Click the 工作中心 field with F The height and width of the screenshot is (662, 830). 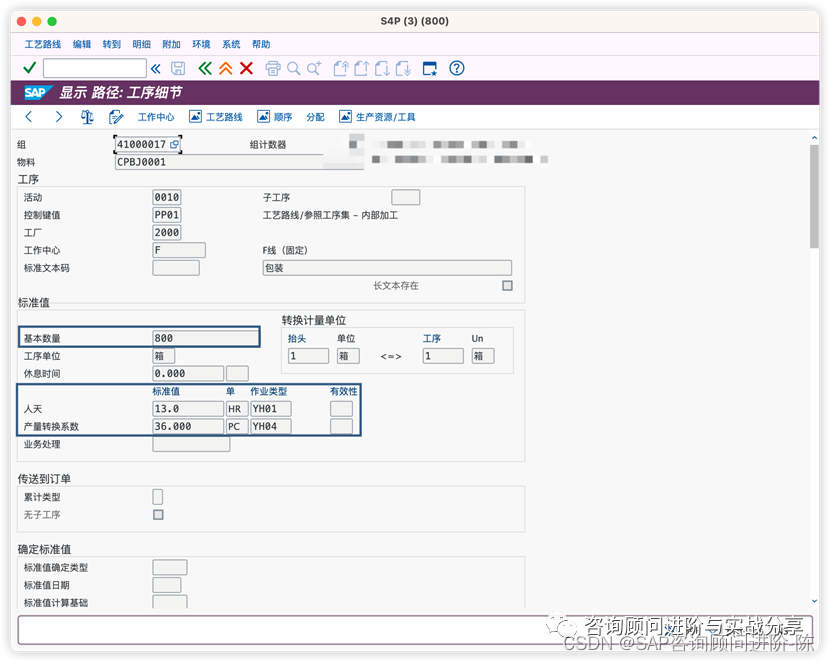pyautogui.click(x=179, y=250)
